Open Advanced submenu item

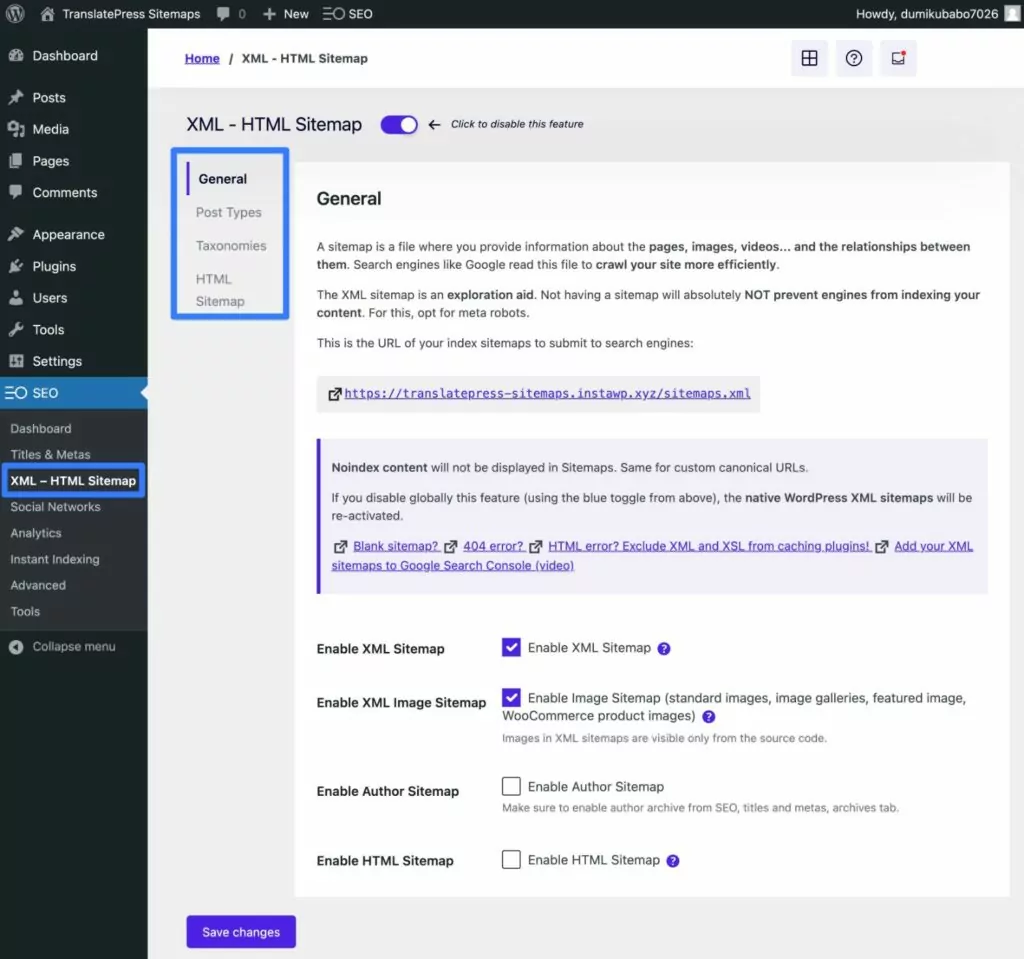(x=38, y=585)
